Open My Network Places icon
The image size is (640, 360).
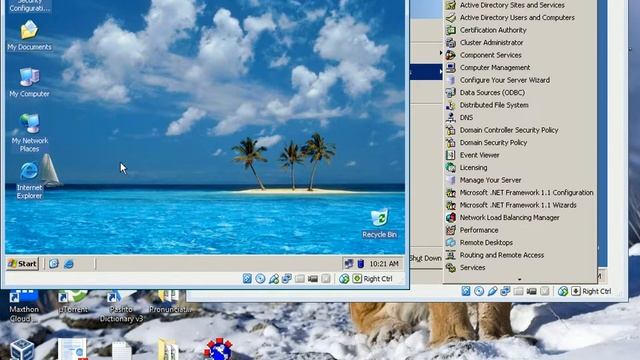coord(29,133)
